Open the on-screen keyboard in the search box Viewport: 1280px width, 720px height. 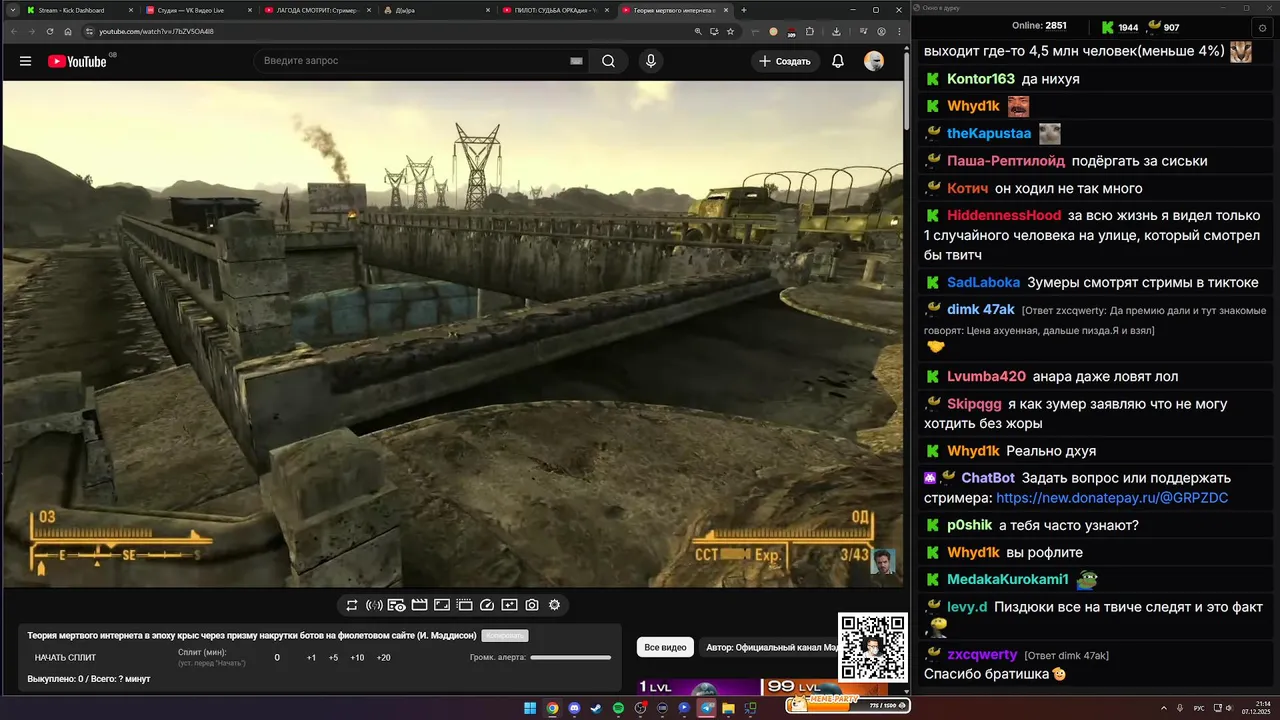[x=576, y=61]
